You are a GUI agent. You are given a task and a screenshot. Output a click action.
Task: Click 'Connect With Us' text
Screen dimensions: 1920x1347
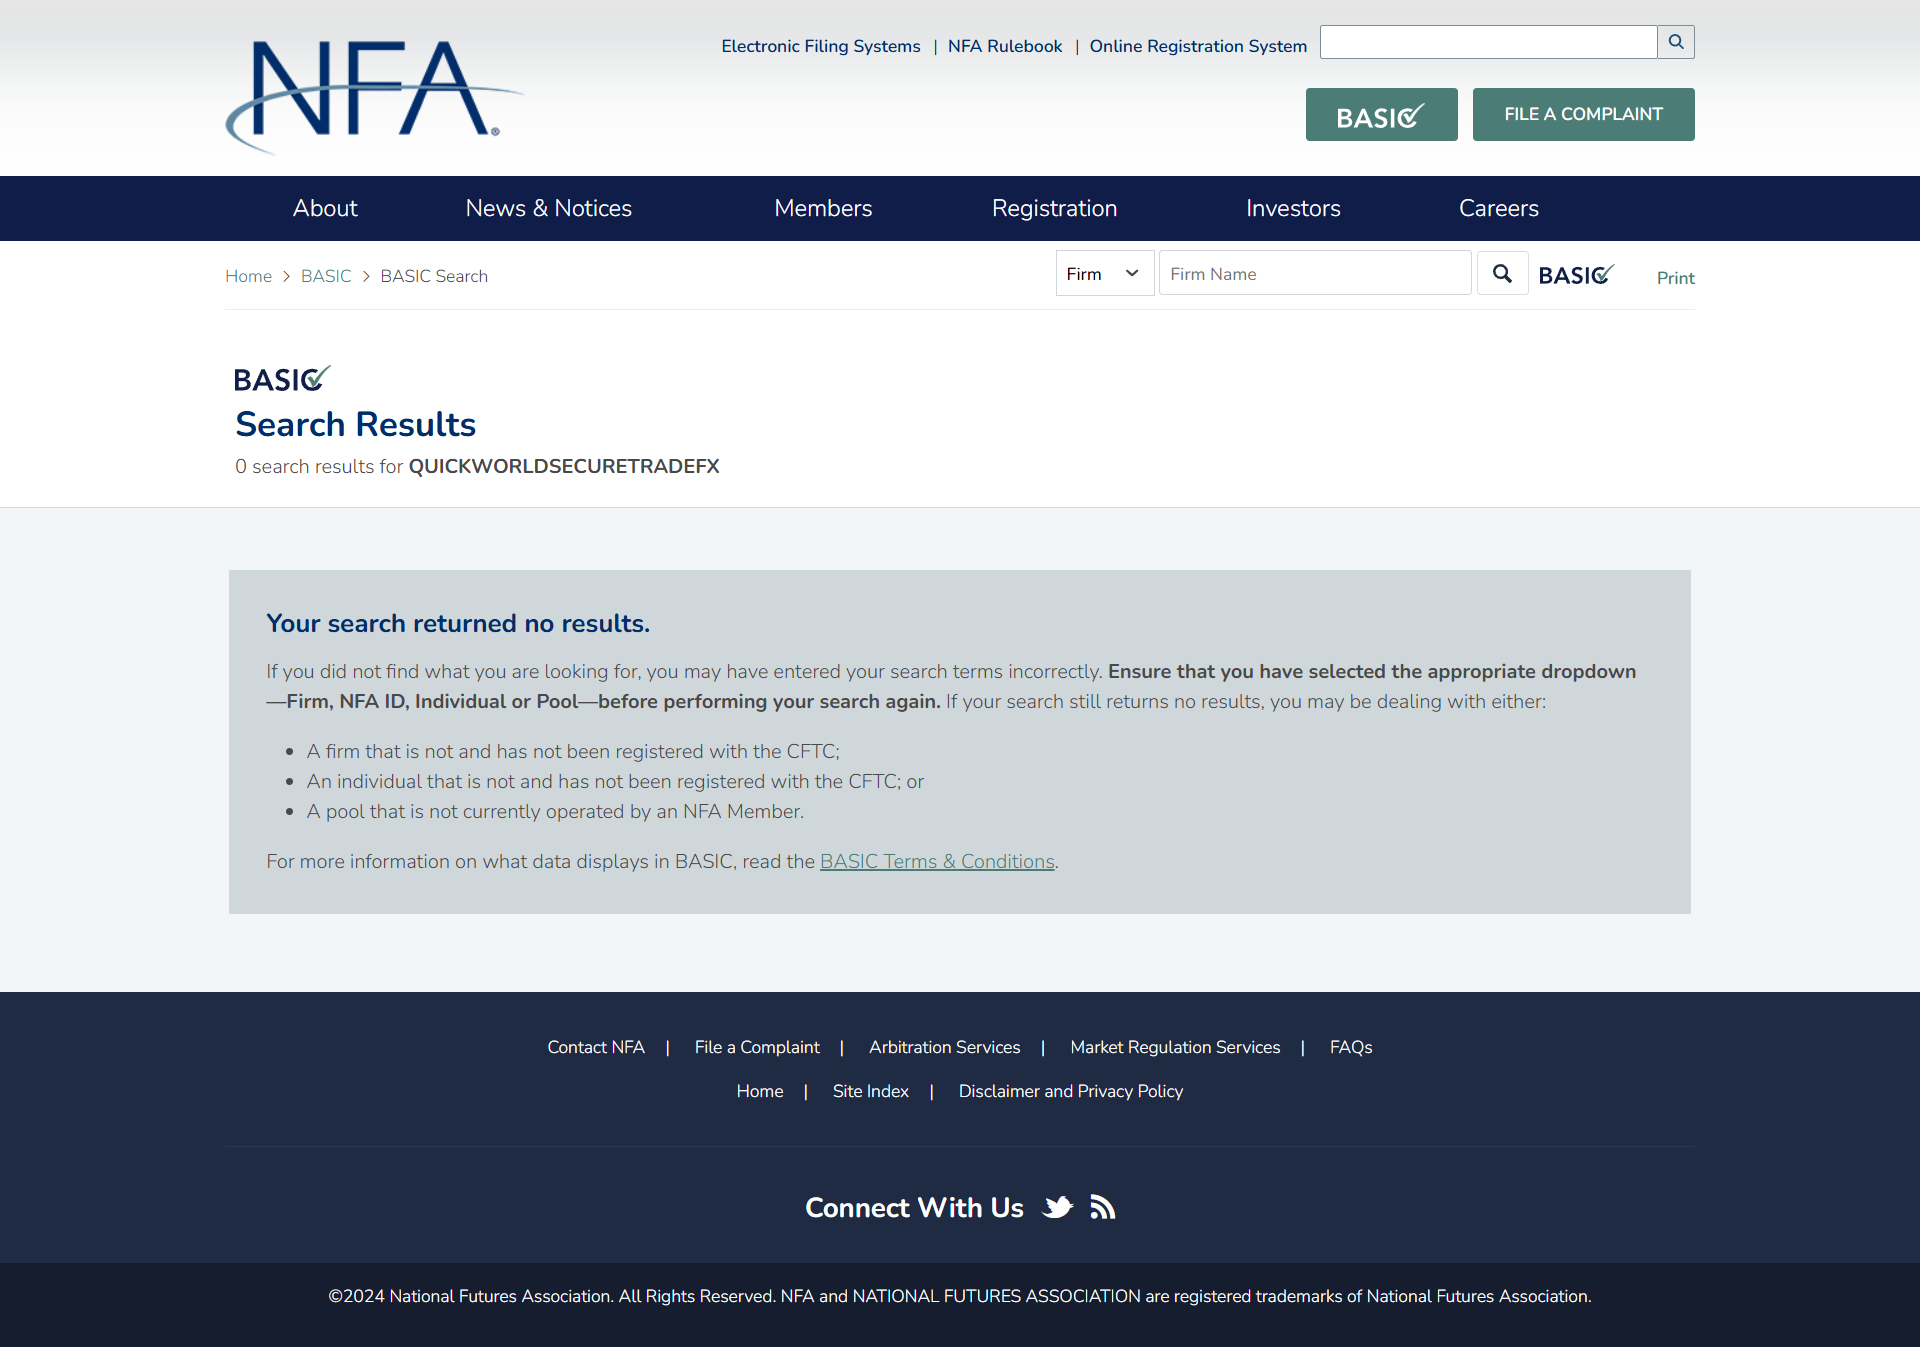pos(914,1208)
